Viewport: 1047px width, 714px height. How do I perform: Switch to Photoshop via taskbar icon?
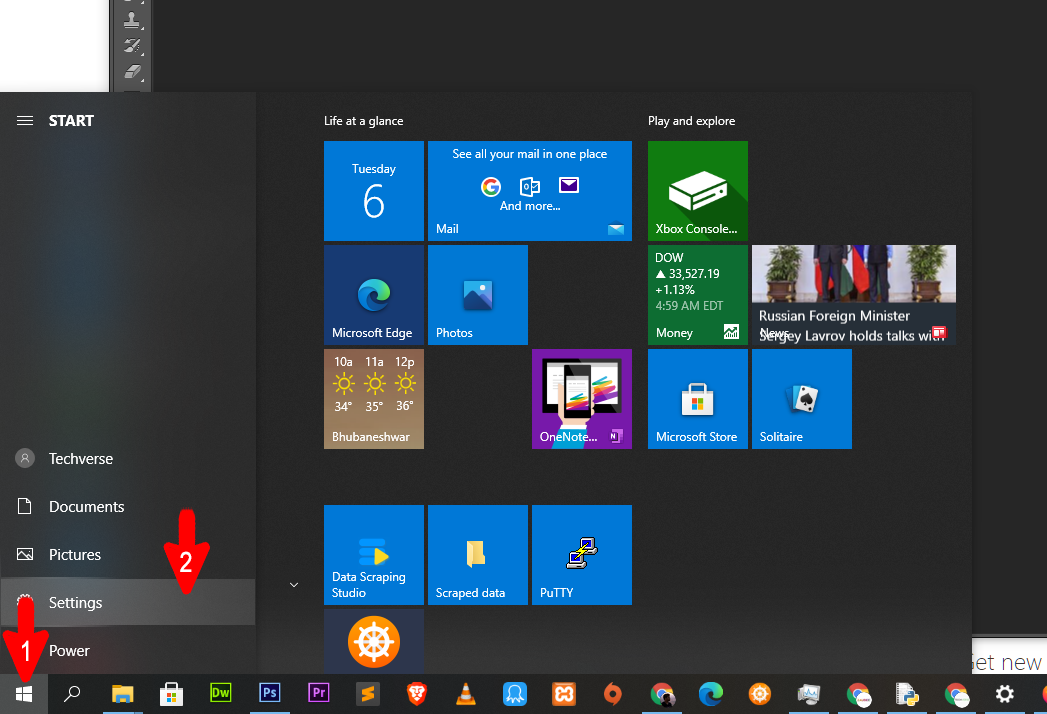pos(270,694)
